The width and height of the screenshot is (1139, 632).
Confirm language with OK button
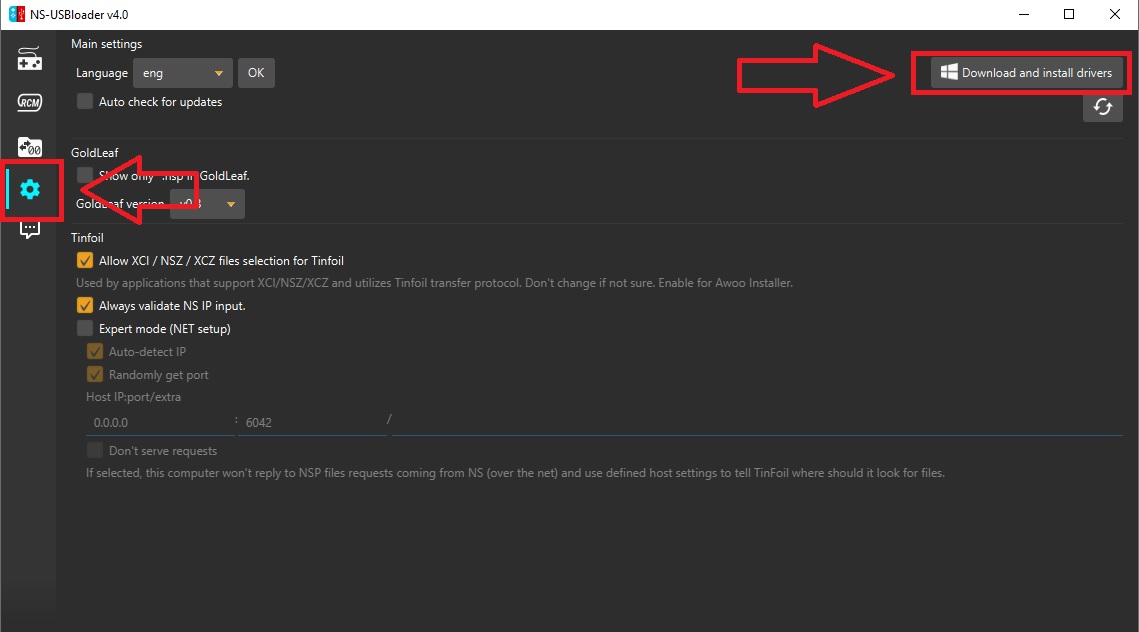[x=256, y=73]
